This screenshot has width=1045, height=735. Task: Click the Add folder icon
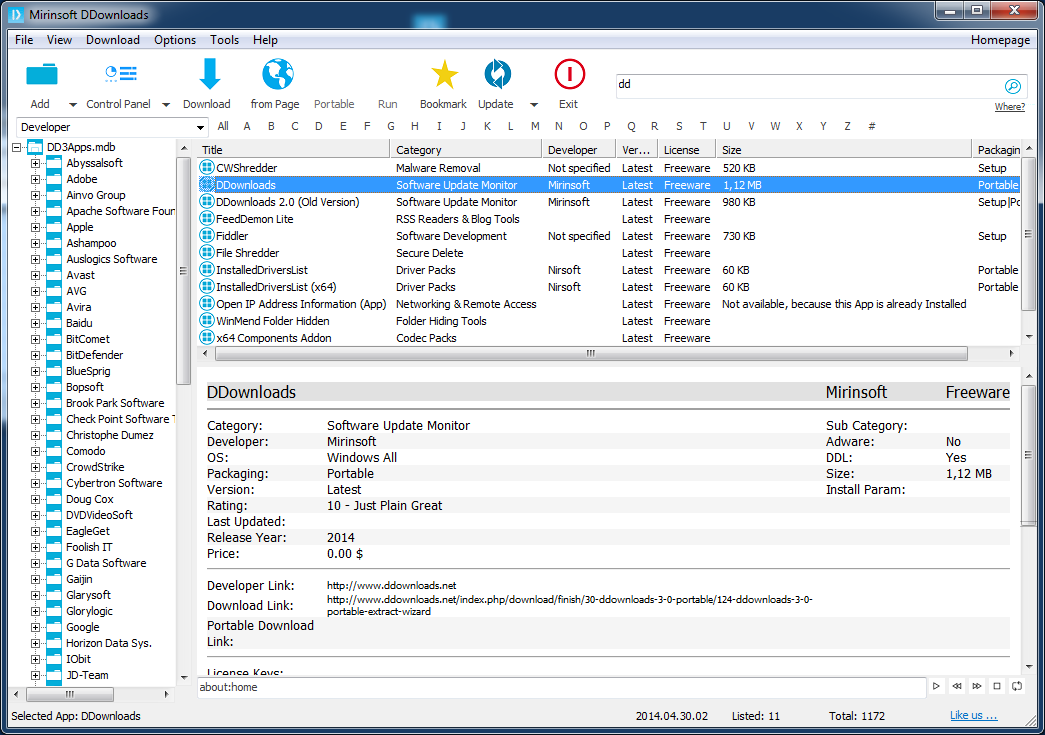tap(41, 74)
